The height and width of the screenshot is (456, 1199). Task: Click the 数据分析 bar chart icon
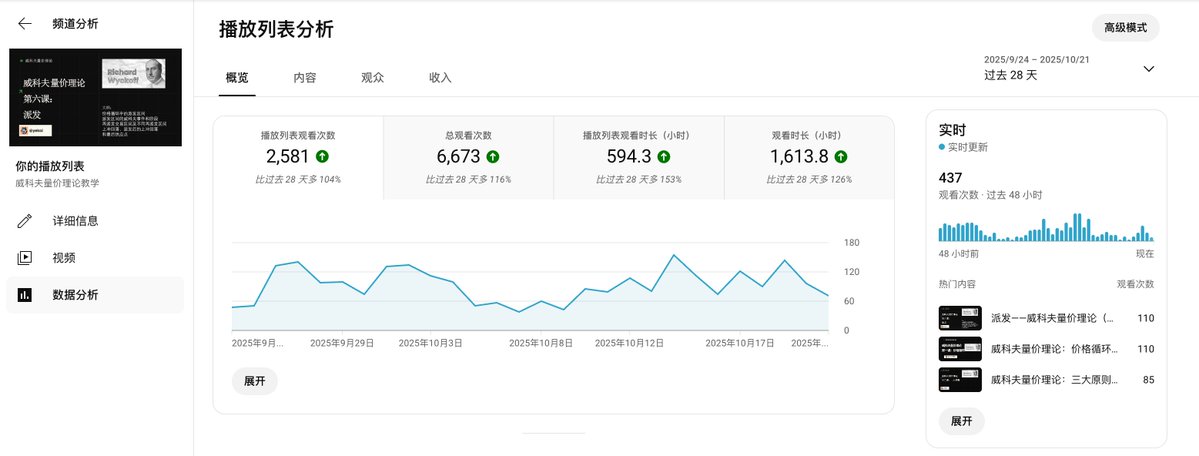25,295
